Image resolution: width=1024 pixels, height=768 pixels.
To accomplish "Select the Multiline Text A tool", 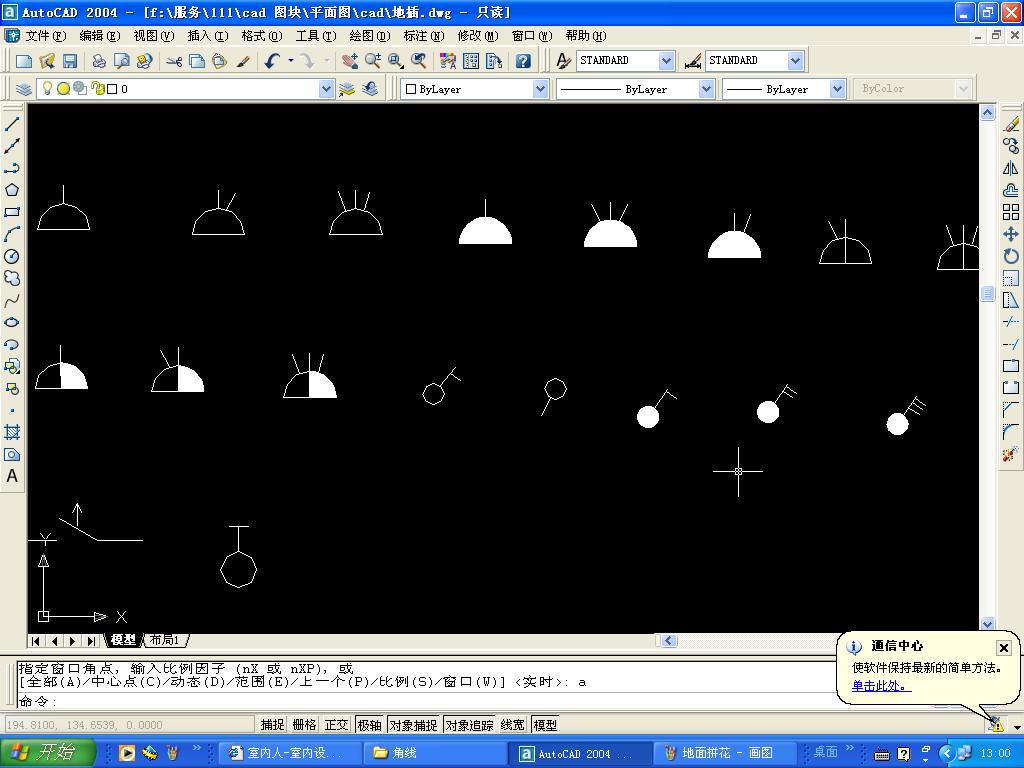I will 12,477.
